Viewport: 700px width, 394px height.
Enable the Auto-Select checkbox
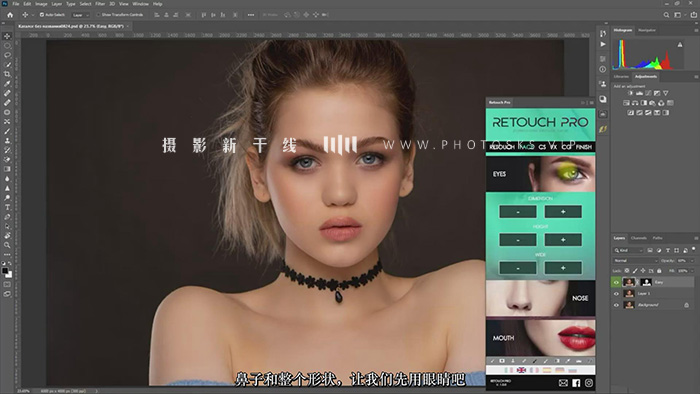click(x=42, y=15)
